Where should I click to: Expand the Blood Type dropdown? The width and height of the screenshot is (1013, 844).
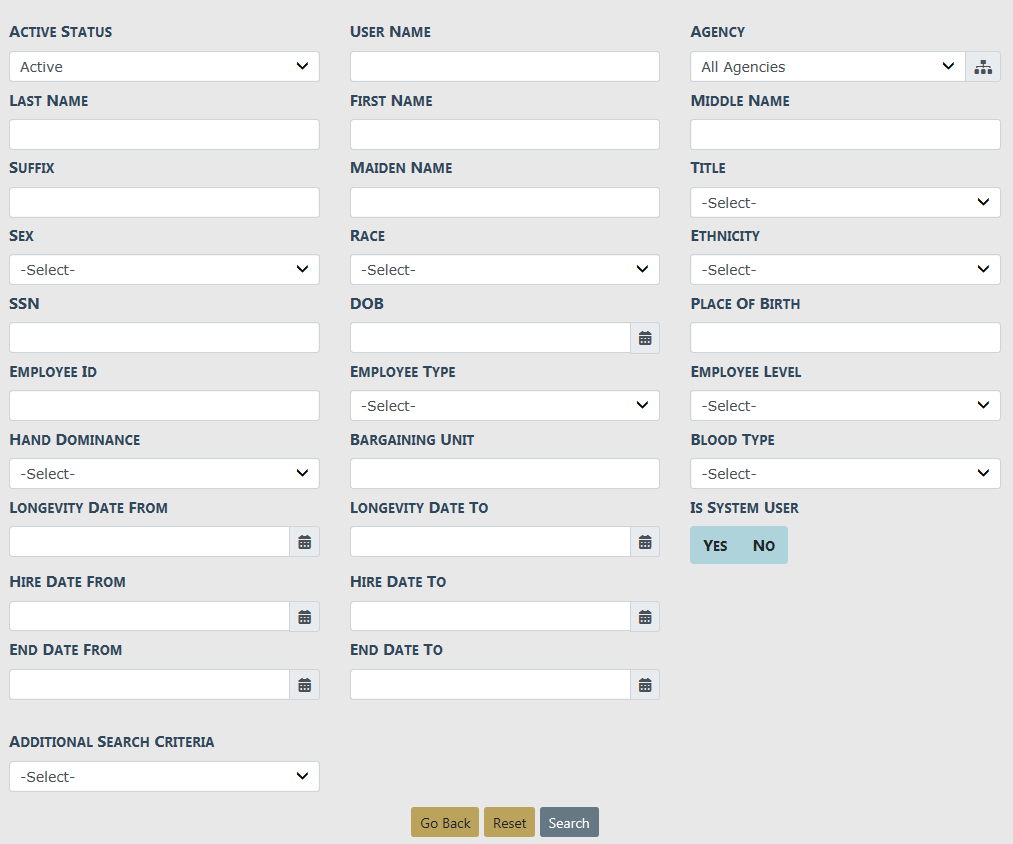pyautogui.click(x=845, y=474)
